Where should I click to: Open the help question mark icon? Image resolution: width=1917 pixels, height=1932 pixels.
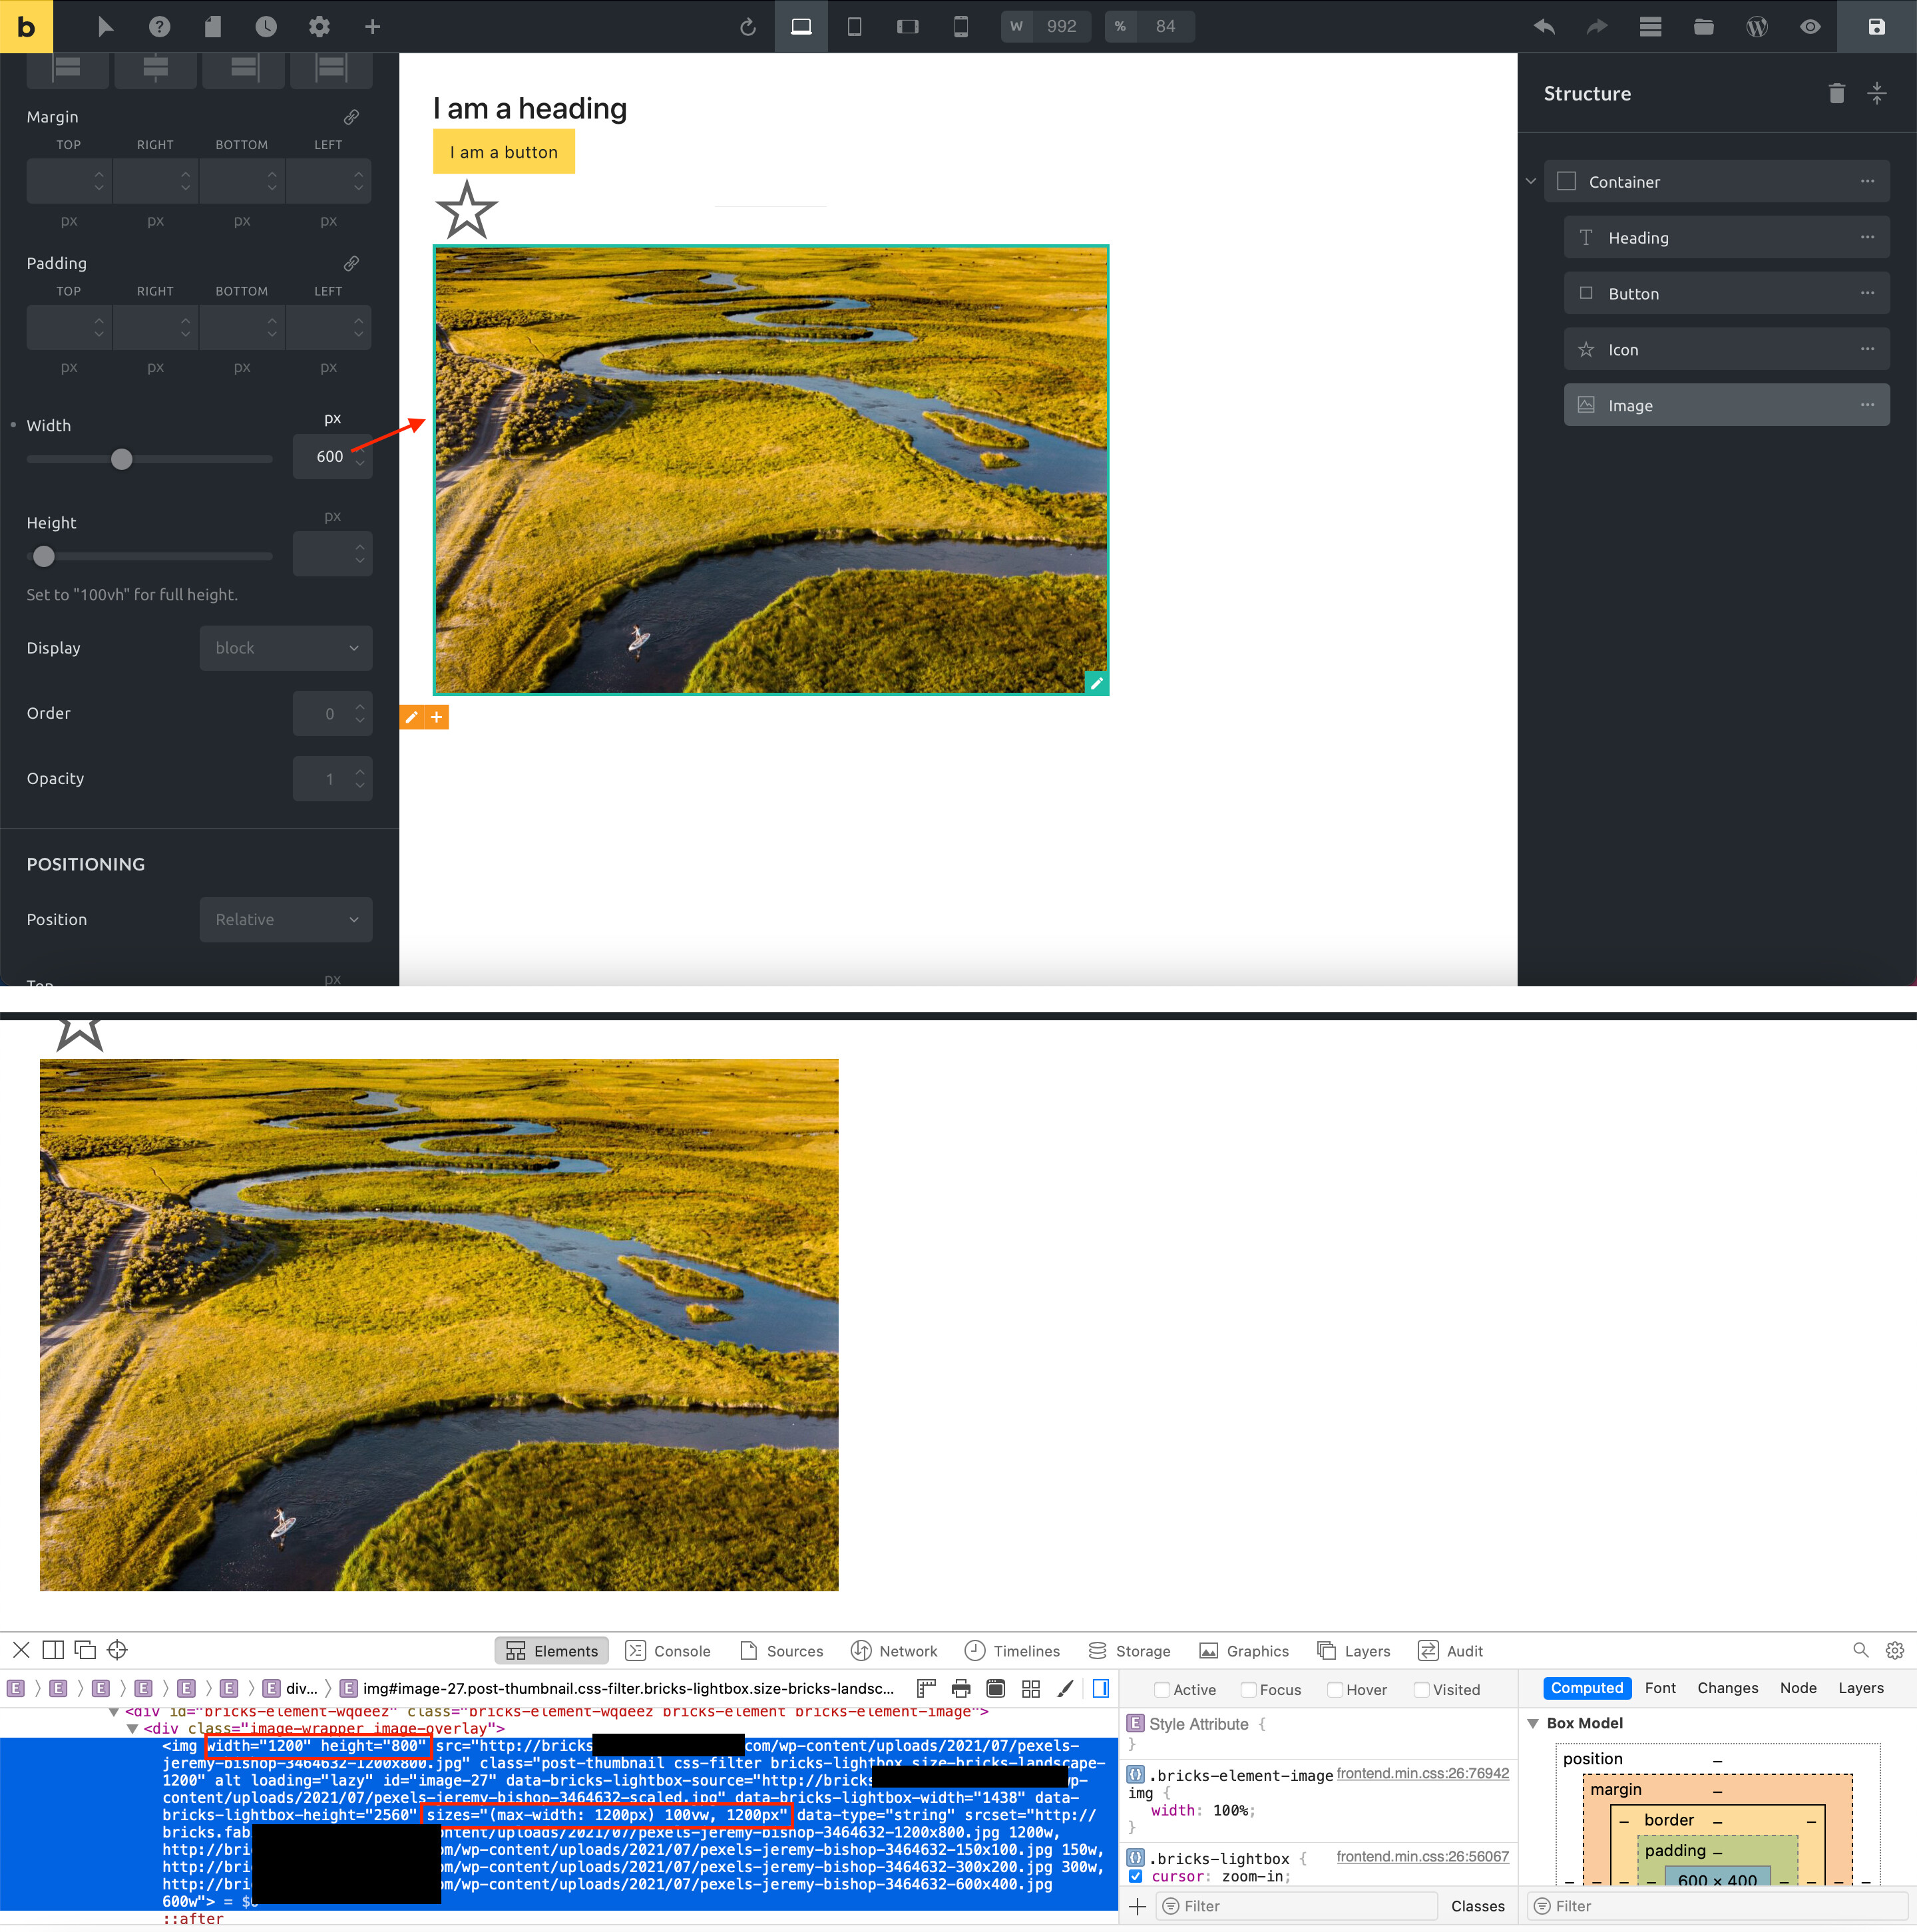pos(159,27)
